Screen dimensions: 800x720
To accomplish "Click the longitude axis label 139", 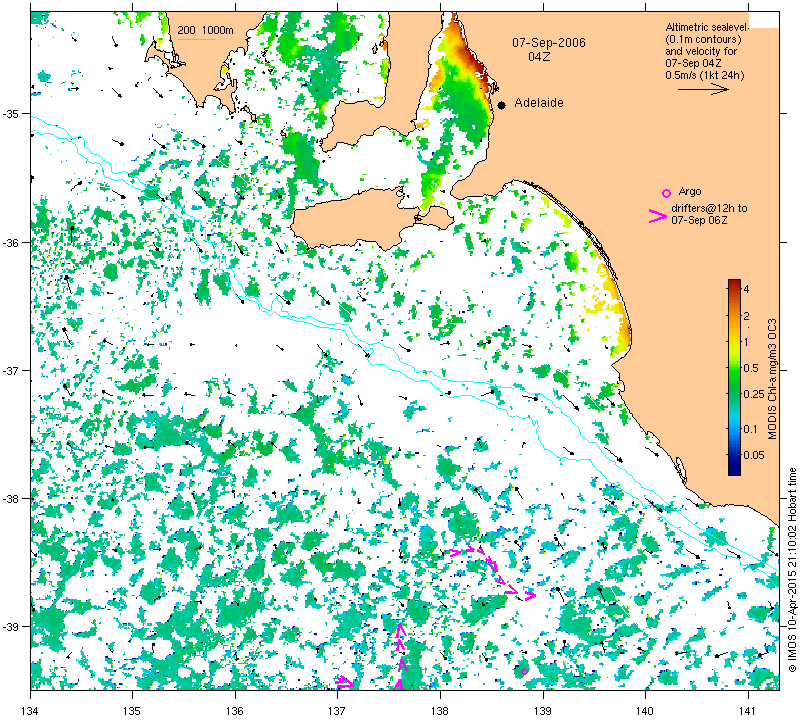I will point(543,710).
